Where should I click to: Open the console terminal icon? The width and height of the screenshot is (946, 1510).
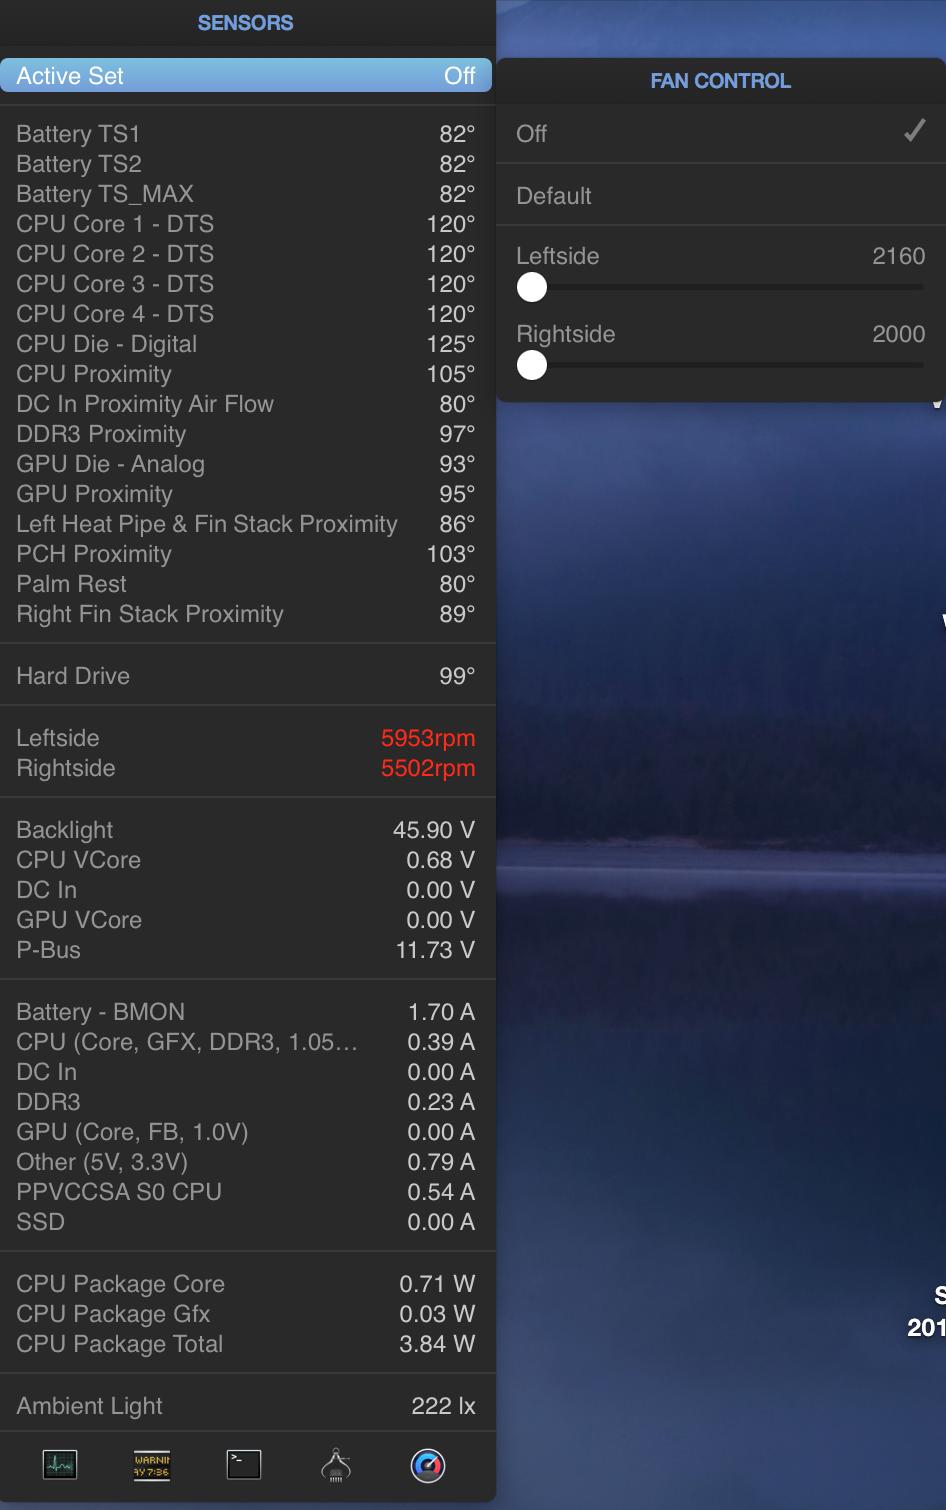coord(244,1467)
